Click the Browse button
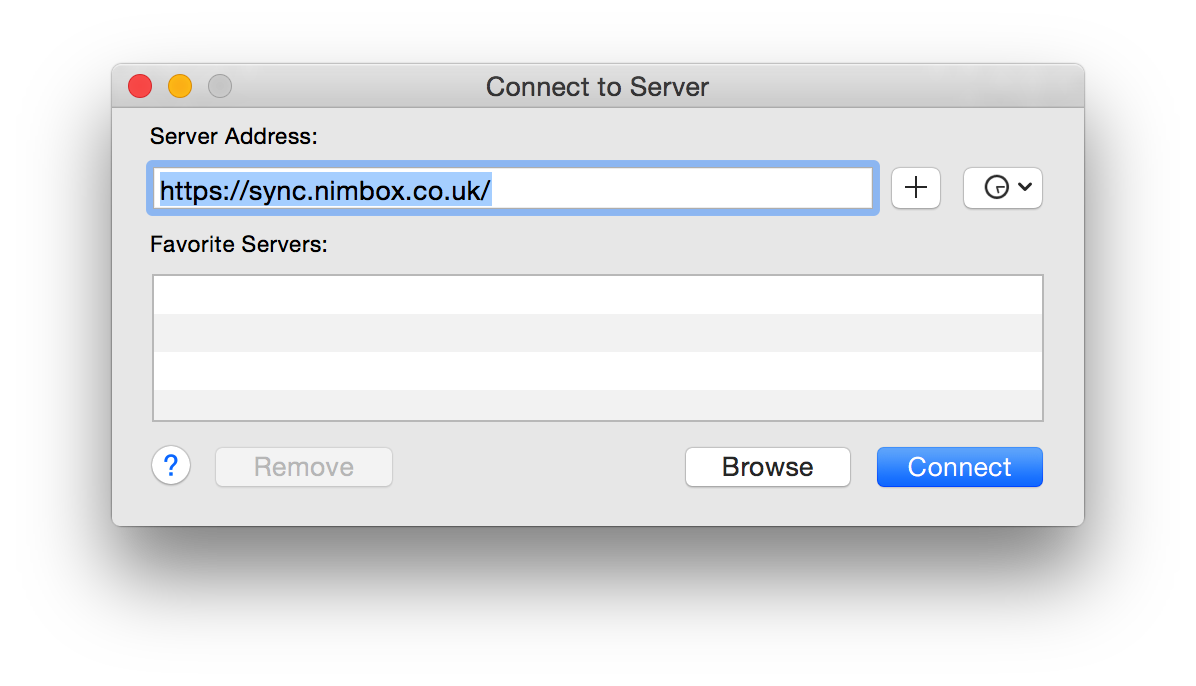 (x=767, y=466)
